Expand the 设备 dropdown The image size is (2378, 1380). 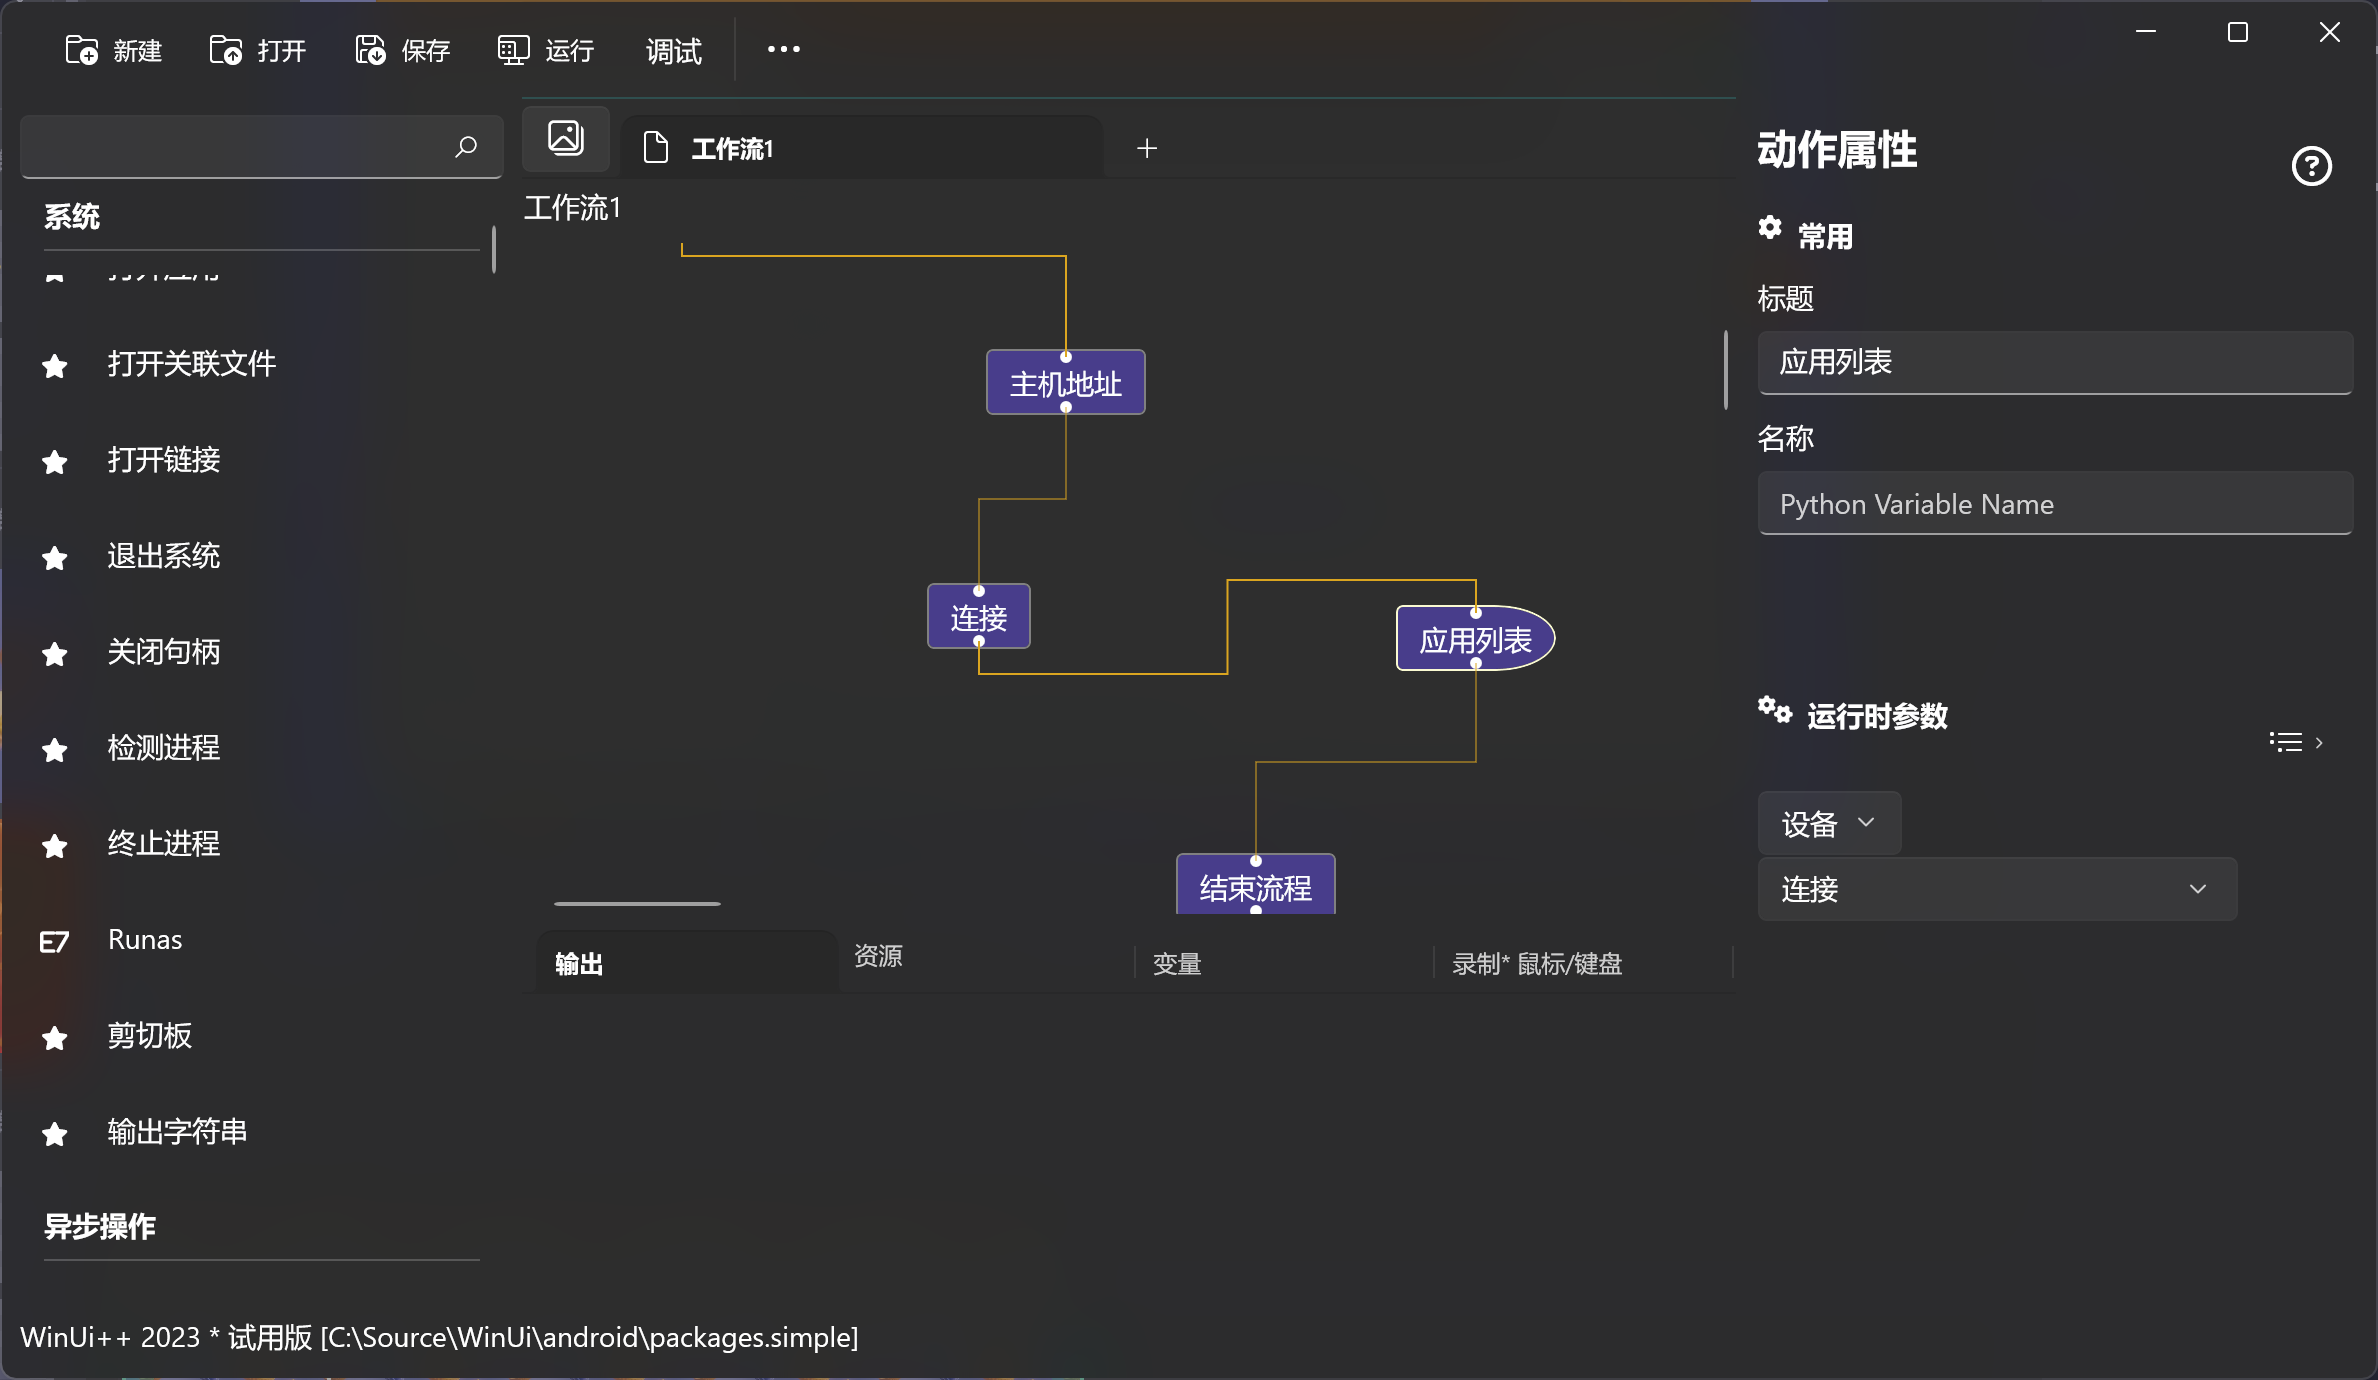[x=1828, y=823]
